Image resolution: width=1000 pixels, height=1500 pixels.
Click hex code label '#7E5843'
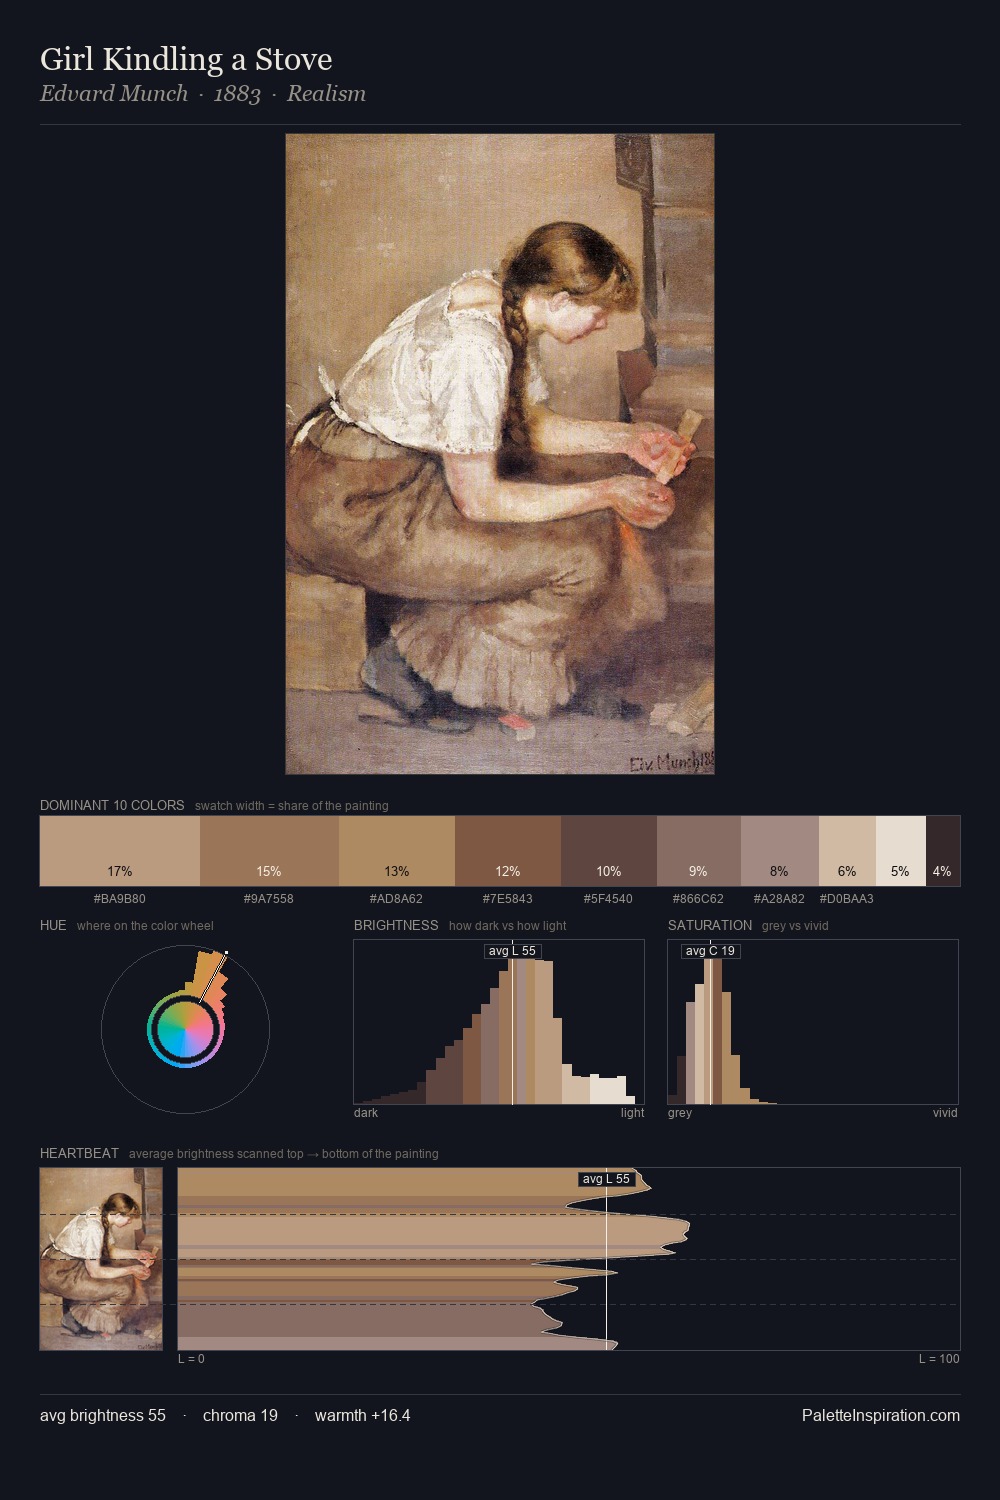pos(508,898)
